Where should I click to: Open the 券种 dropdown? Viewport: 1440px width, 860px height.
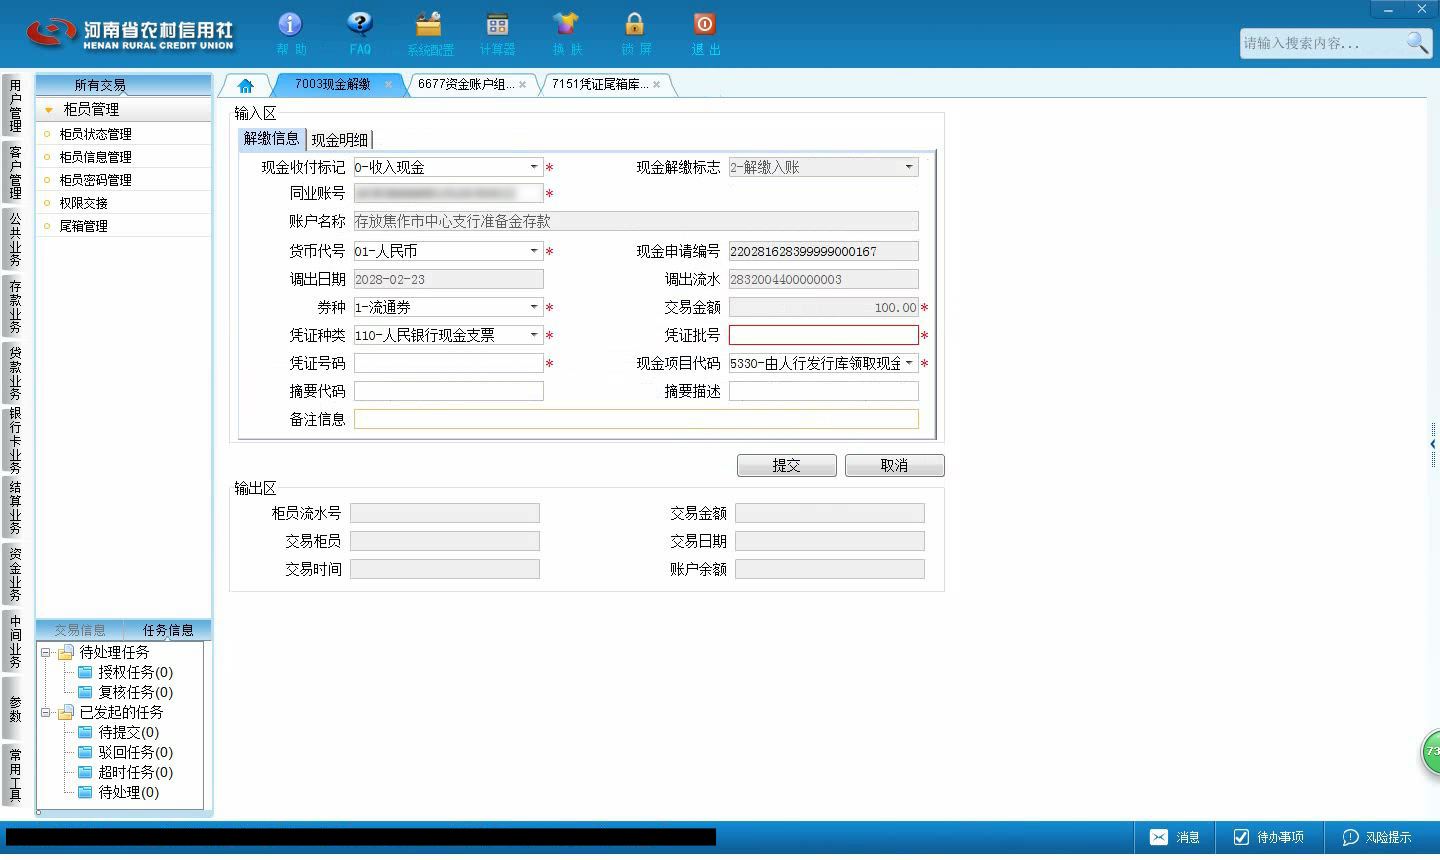534,307
